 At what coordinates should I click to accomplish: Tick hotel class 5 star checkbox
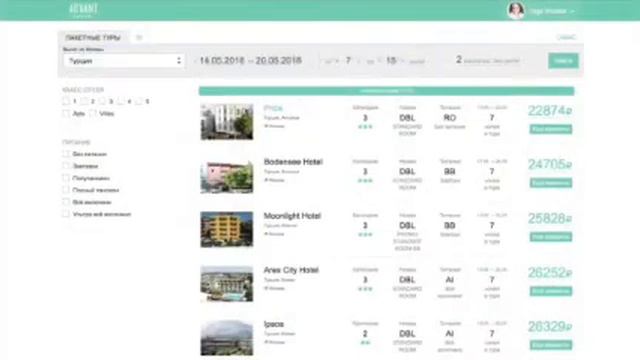click(139, 101)
